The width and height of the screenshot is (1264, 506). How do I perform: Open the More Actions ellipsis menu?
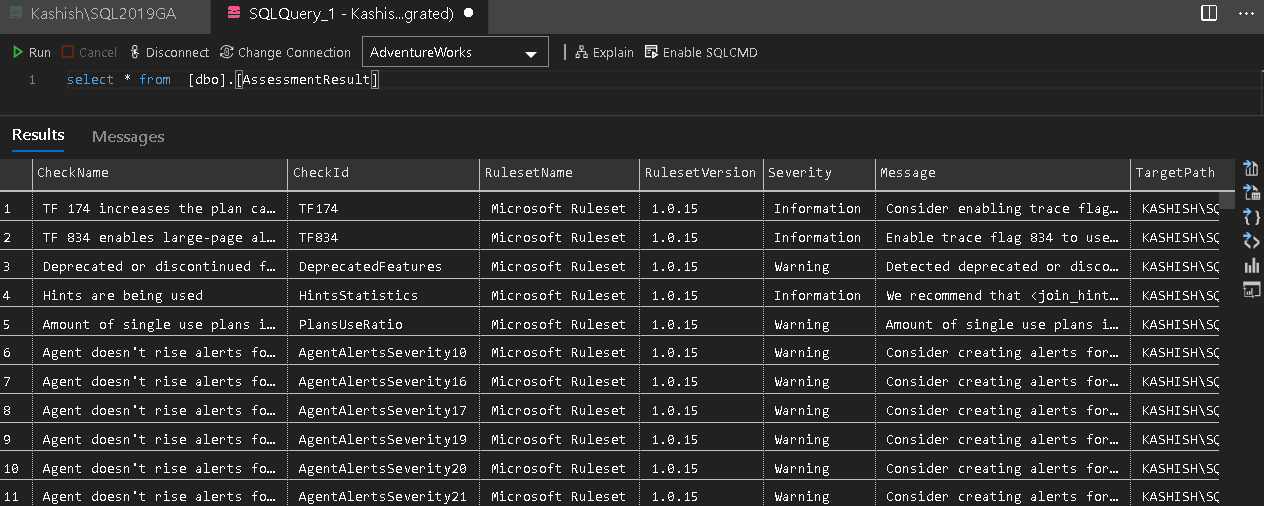(x=1245, y=13)
